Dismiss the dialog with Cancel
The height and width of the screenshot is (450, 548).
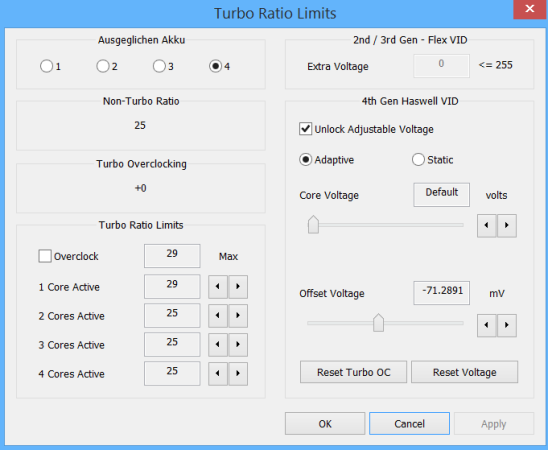(409, 424)
